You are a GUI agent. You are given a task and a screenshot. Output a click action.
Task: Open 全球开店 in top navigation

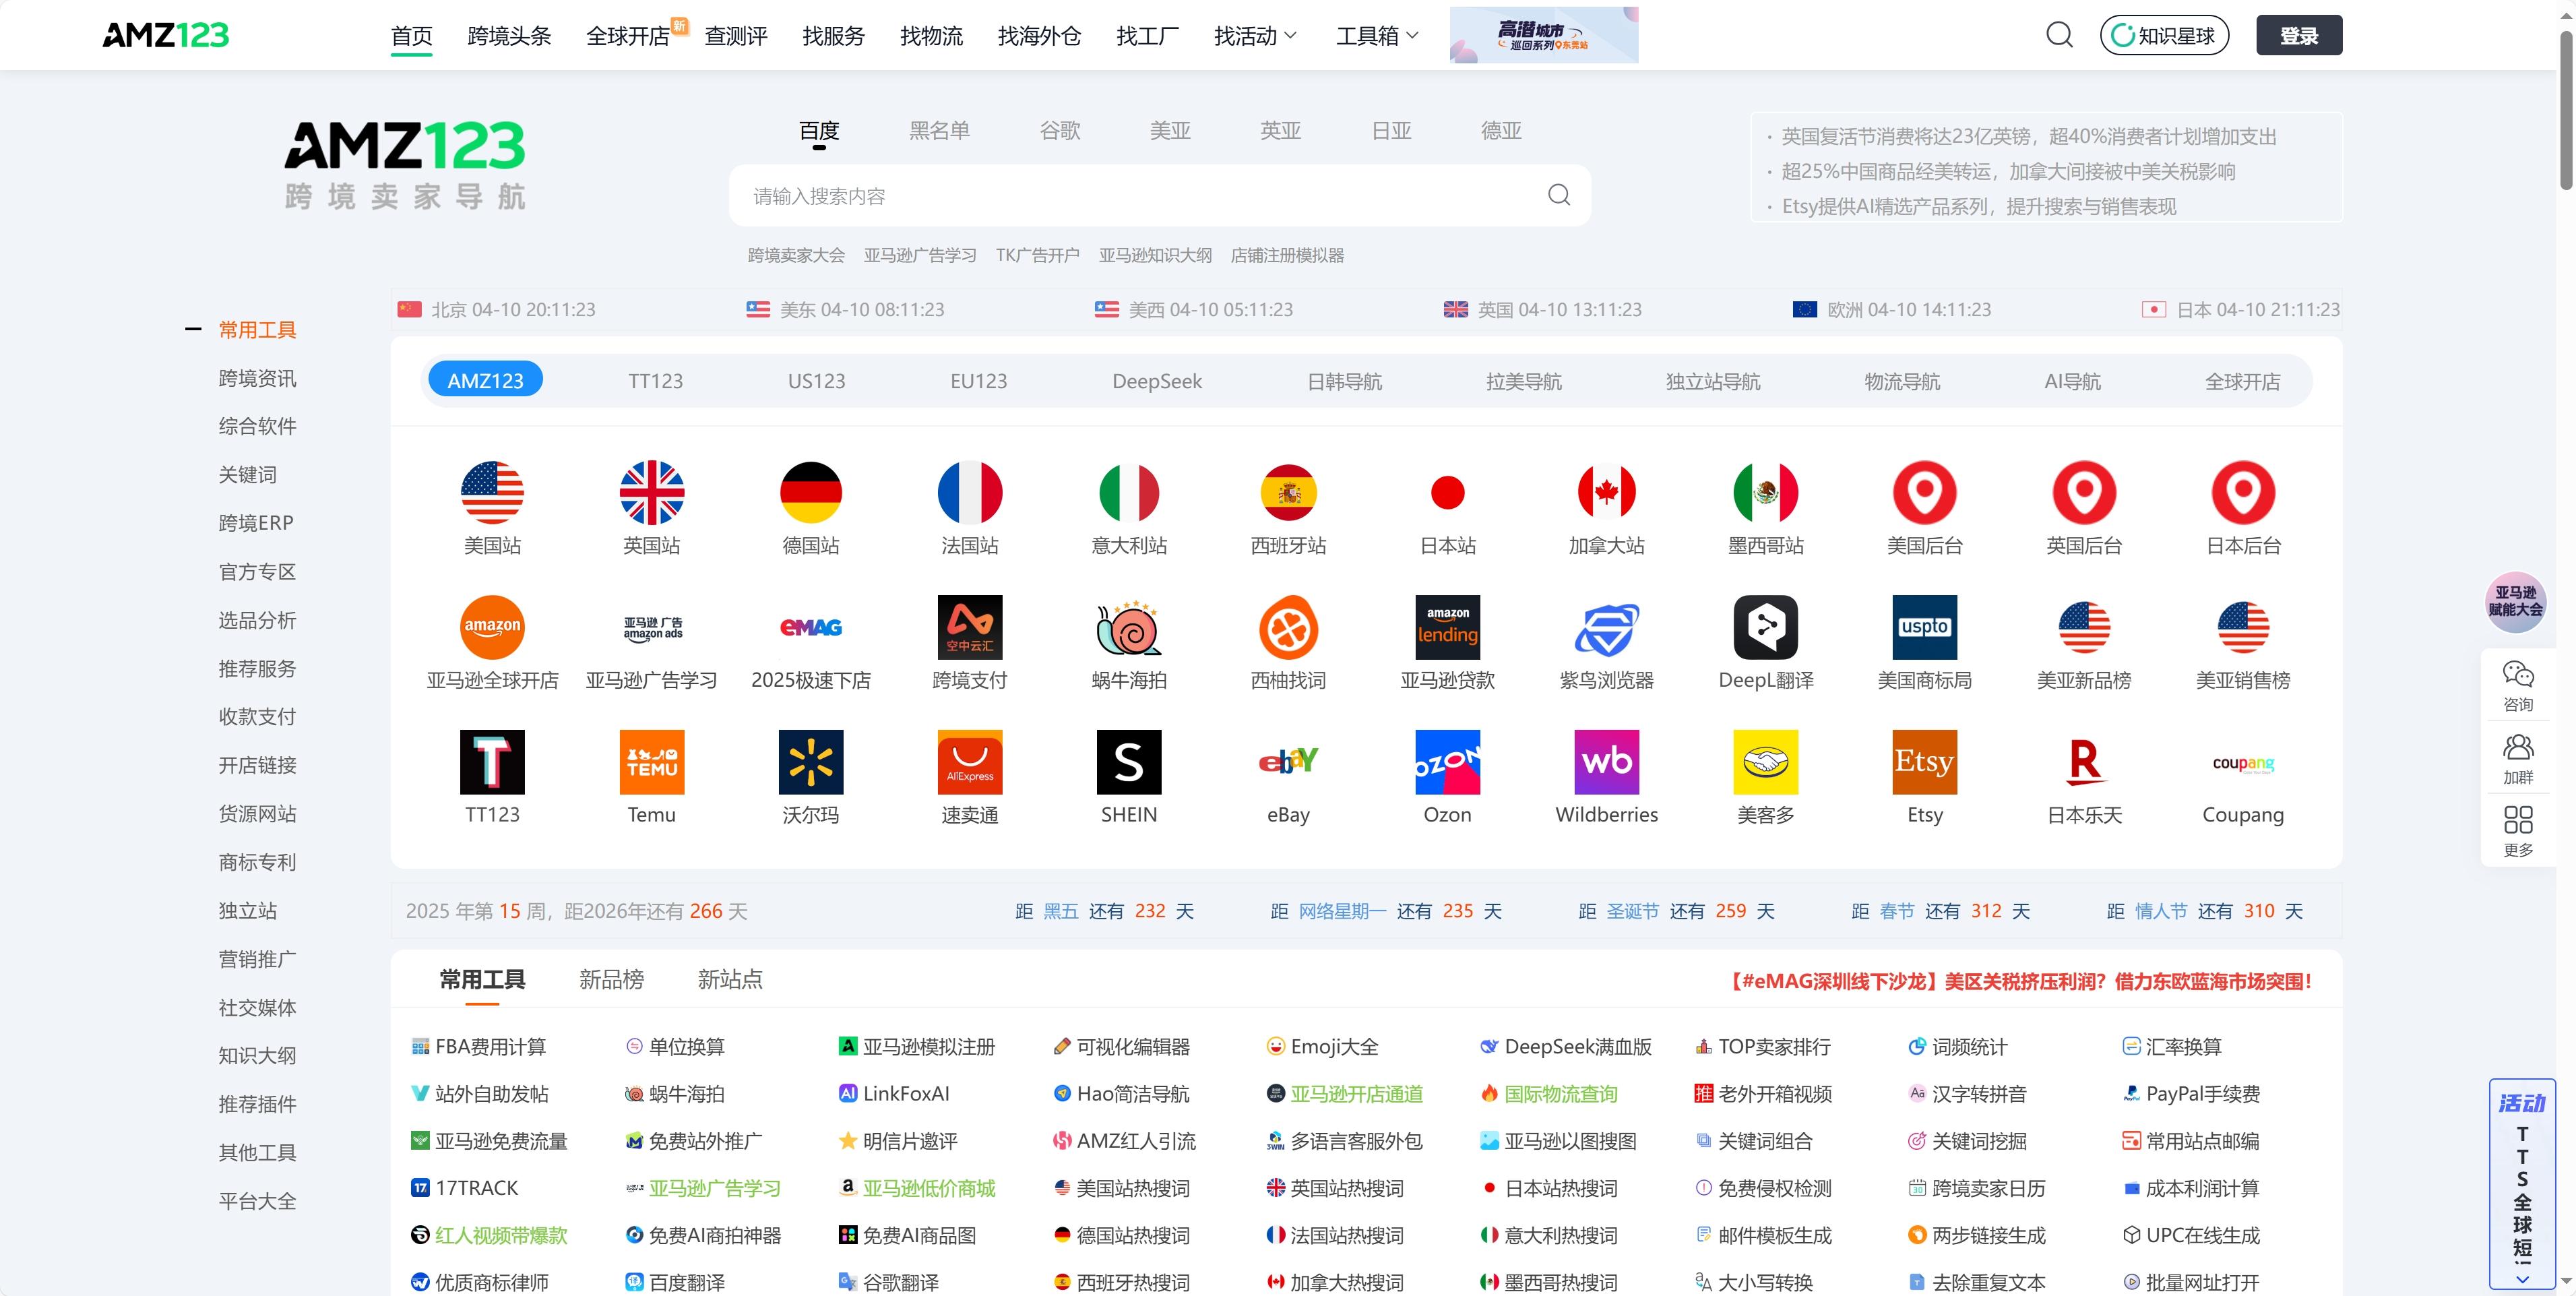coord(627,36)
